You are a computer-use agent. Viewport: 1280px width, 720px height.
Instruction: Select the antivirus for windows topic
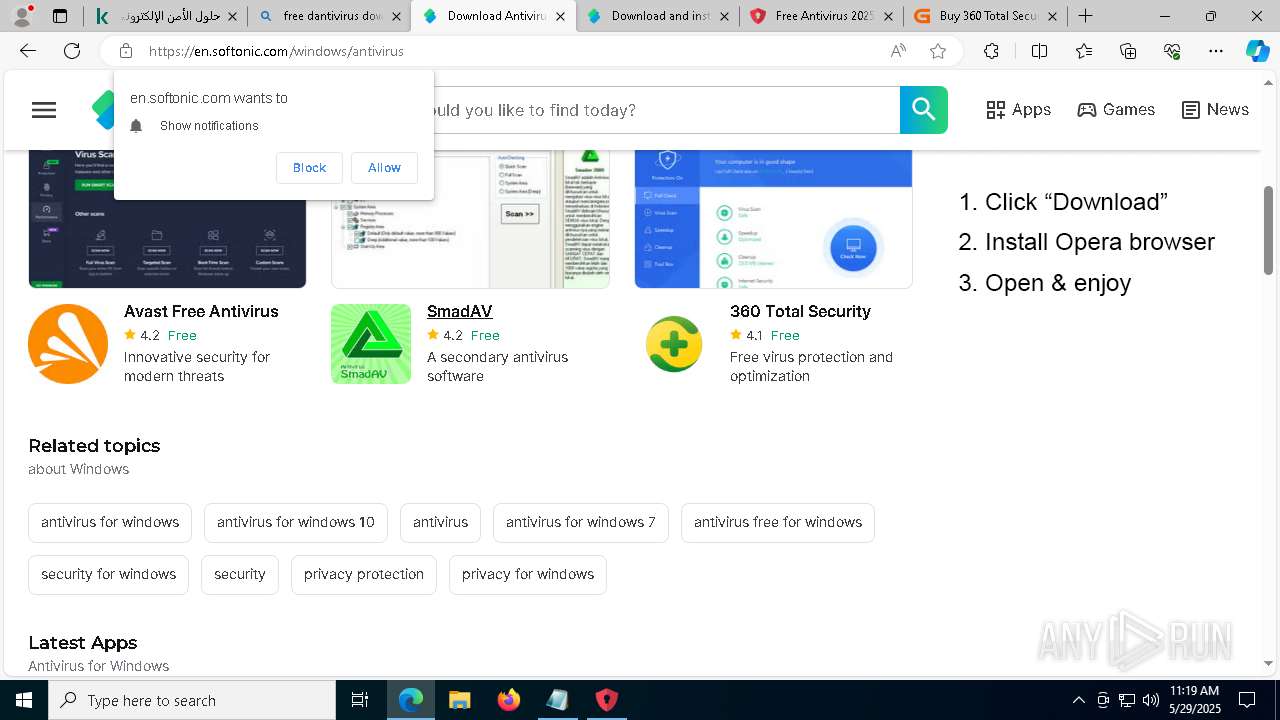(x=110, y=522)
